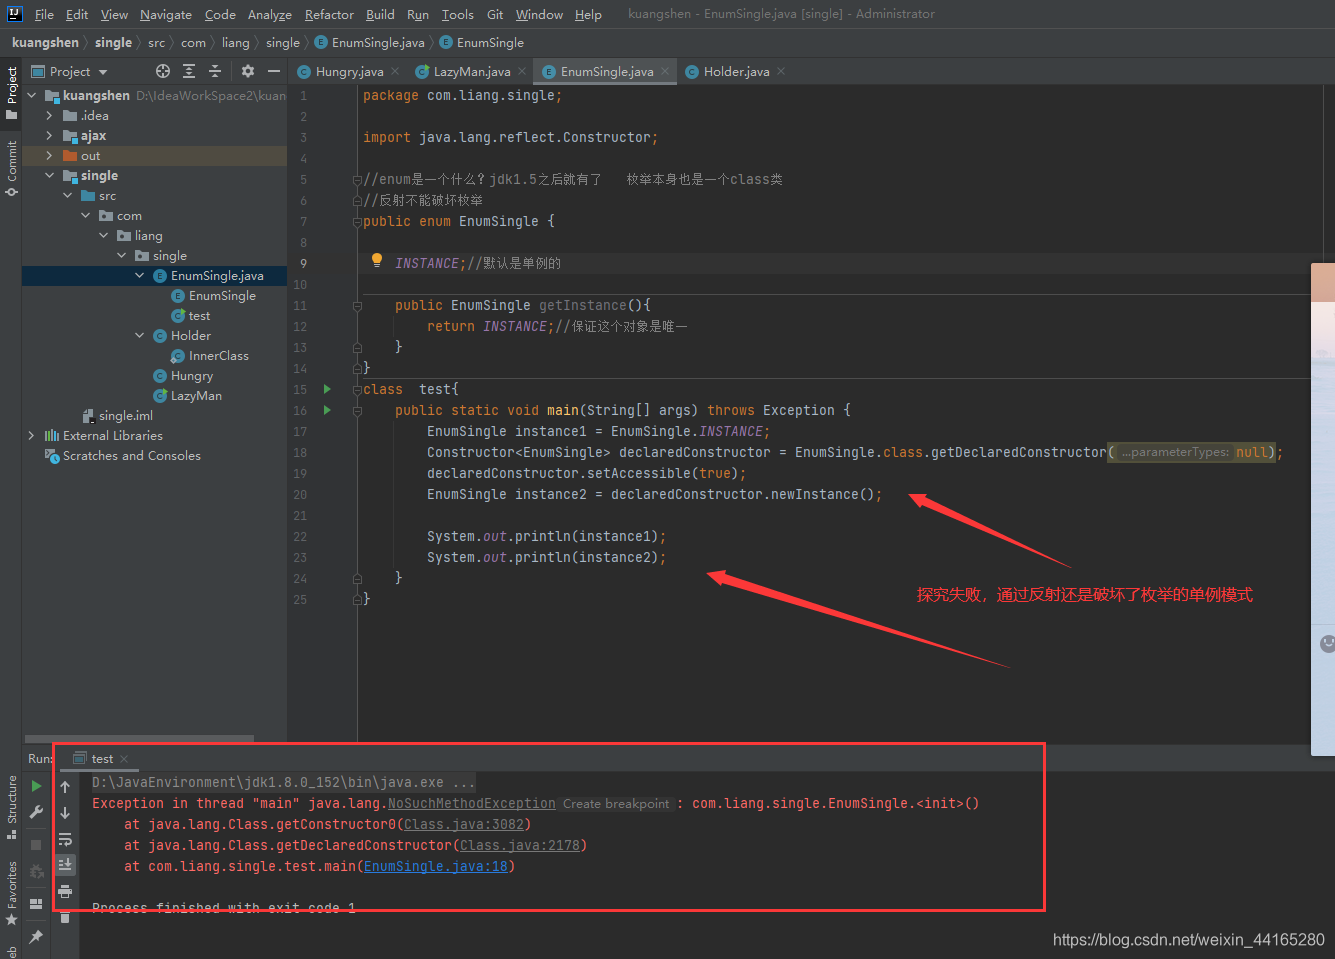The image size is (1335, 959).
Task: Open the File menu
Action: 44,14
